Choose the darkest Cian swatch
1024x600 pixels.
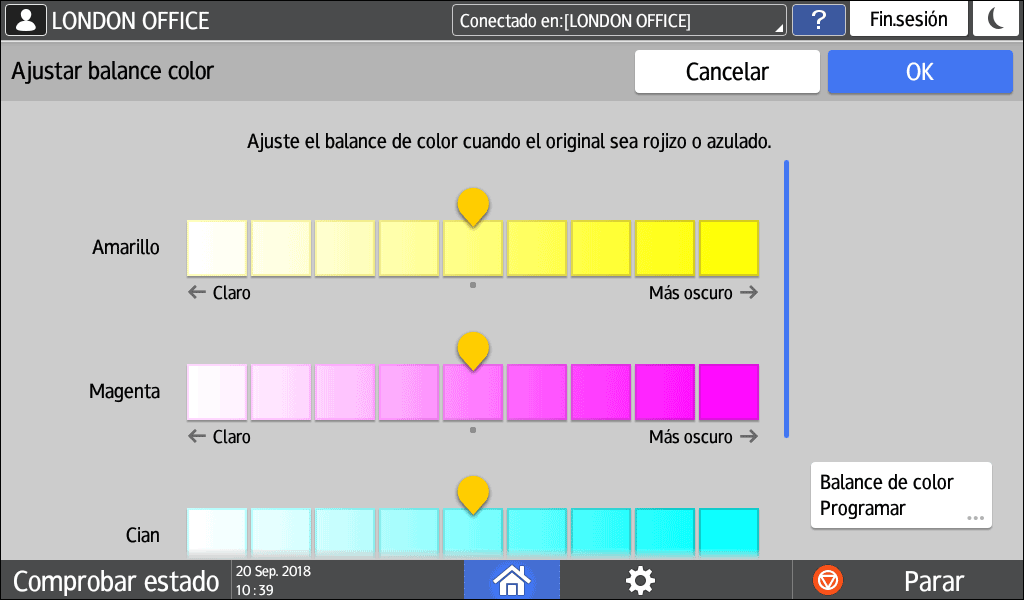[x=728, y=529]
